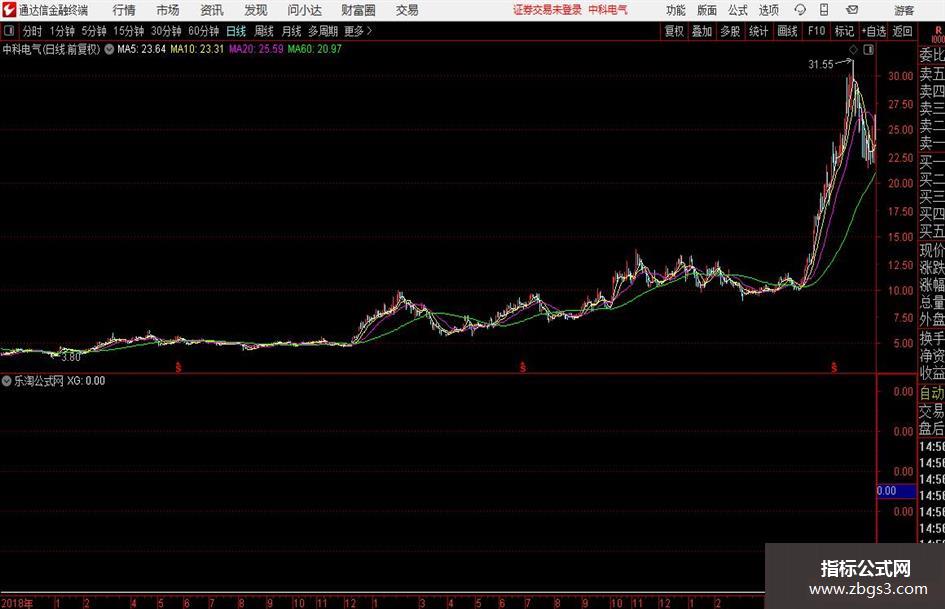Click the MA5: 23.64 value
The height and width of the screenshot is (609, 945).
(141, 49)
